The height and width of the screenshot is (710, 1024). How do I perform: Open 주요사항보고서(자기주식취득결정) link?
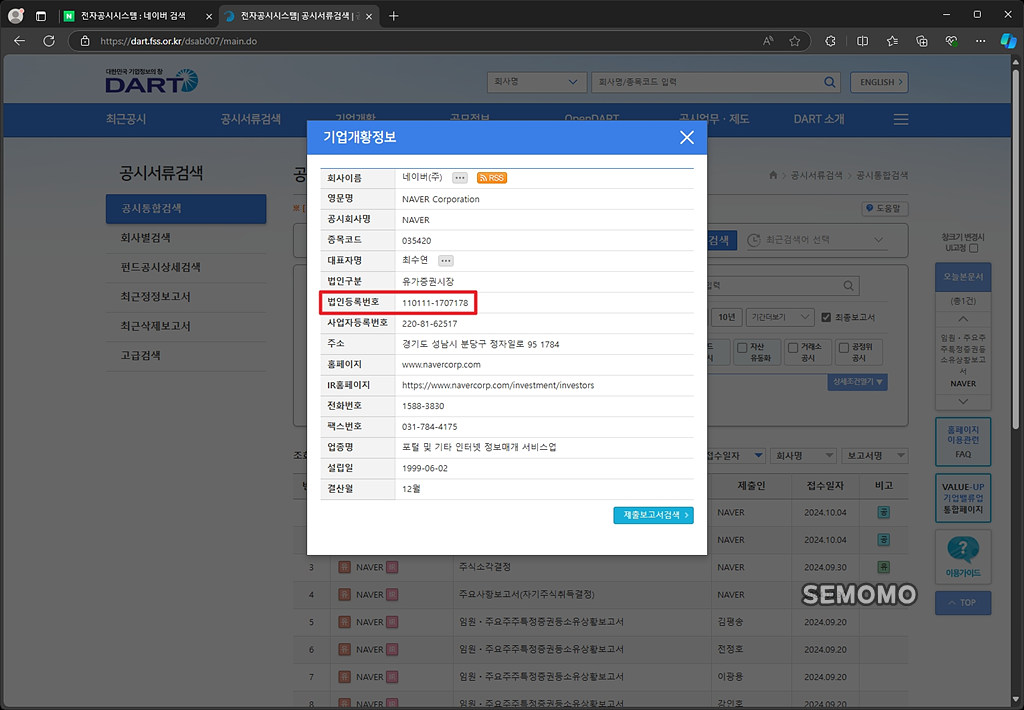pyautogui.click(x=526, y=594)
